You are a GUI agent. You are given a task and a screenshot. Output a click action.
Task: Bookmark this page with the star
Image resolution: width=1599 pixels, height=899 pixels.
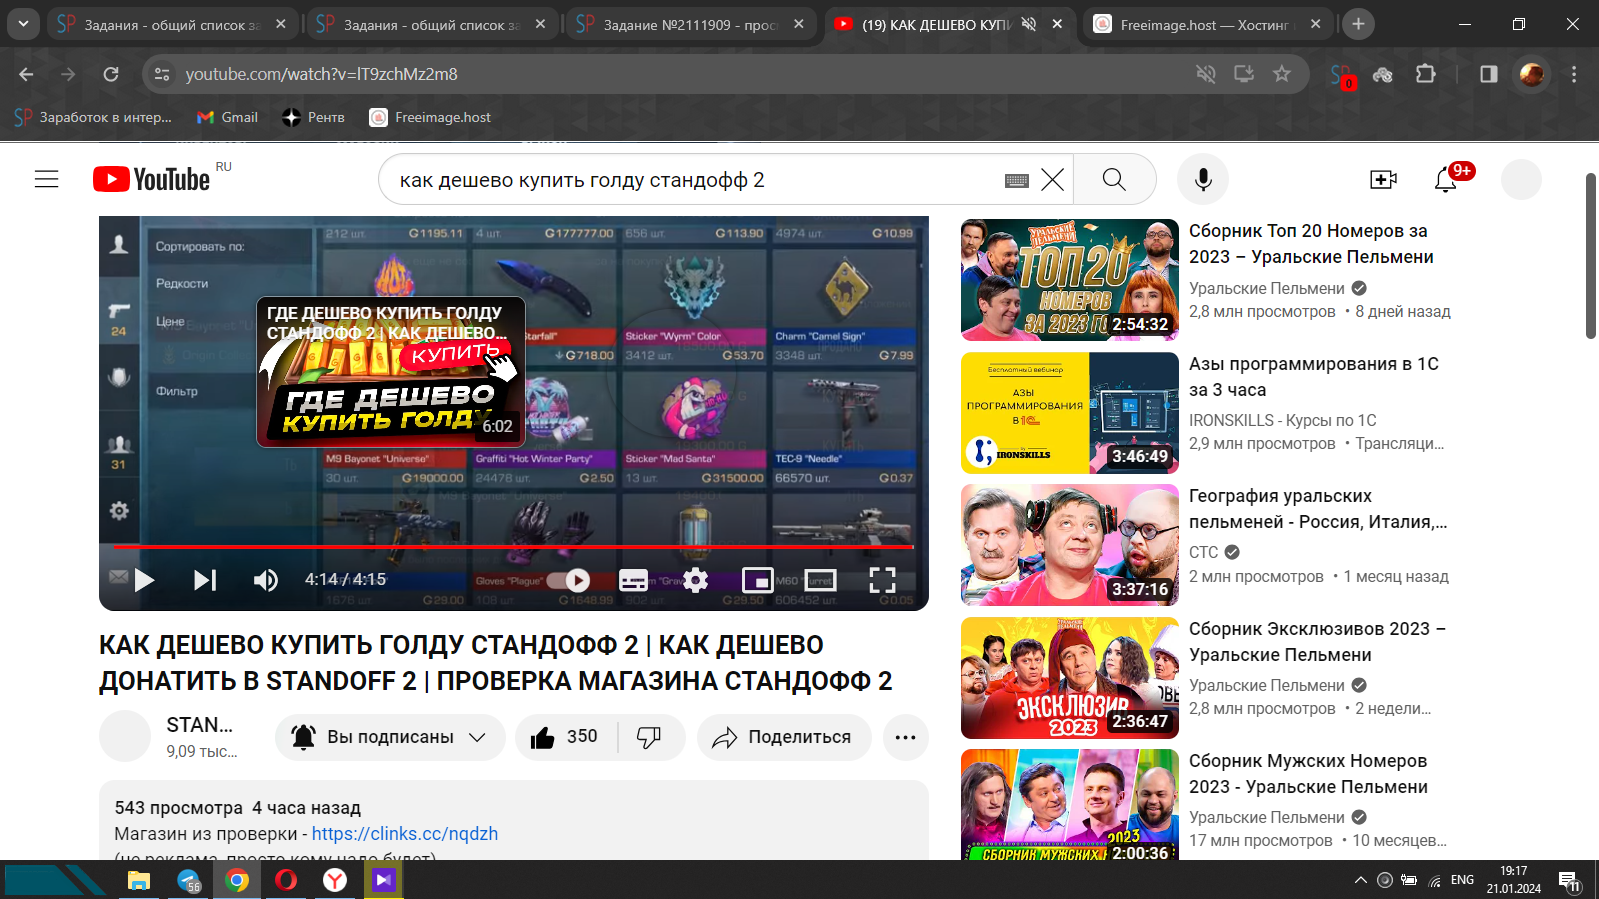click(x=1282, y=74)
